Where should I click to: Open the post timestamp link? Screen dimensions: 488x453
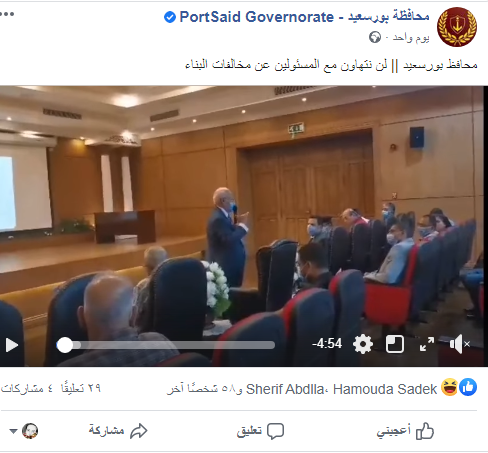(x=411, y=37)
